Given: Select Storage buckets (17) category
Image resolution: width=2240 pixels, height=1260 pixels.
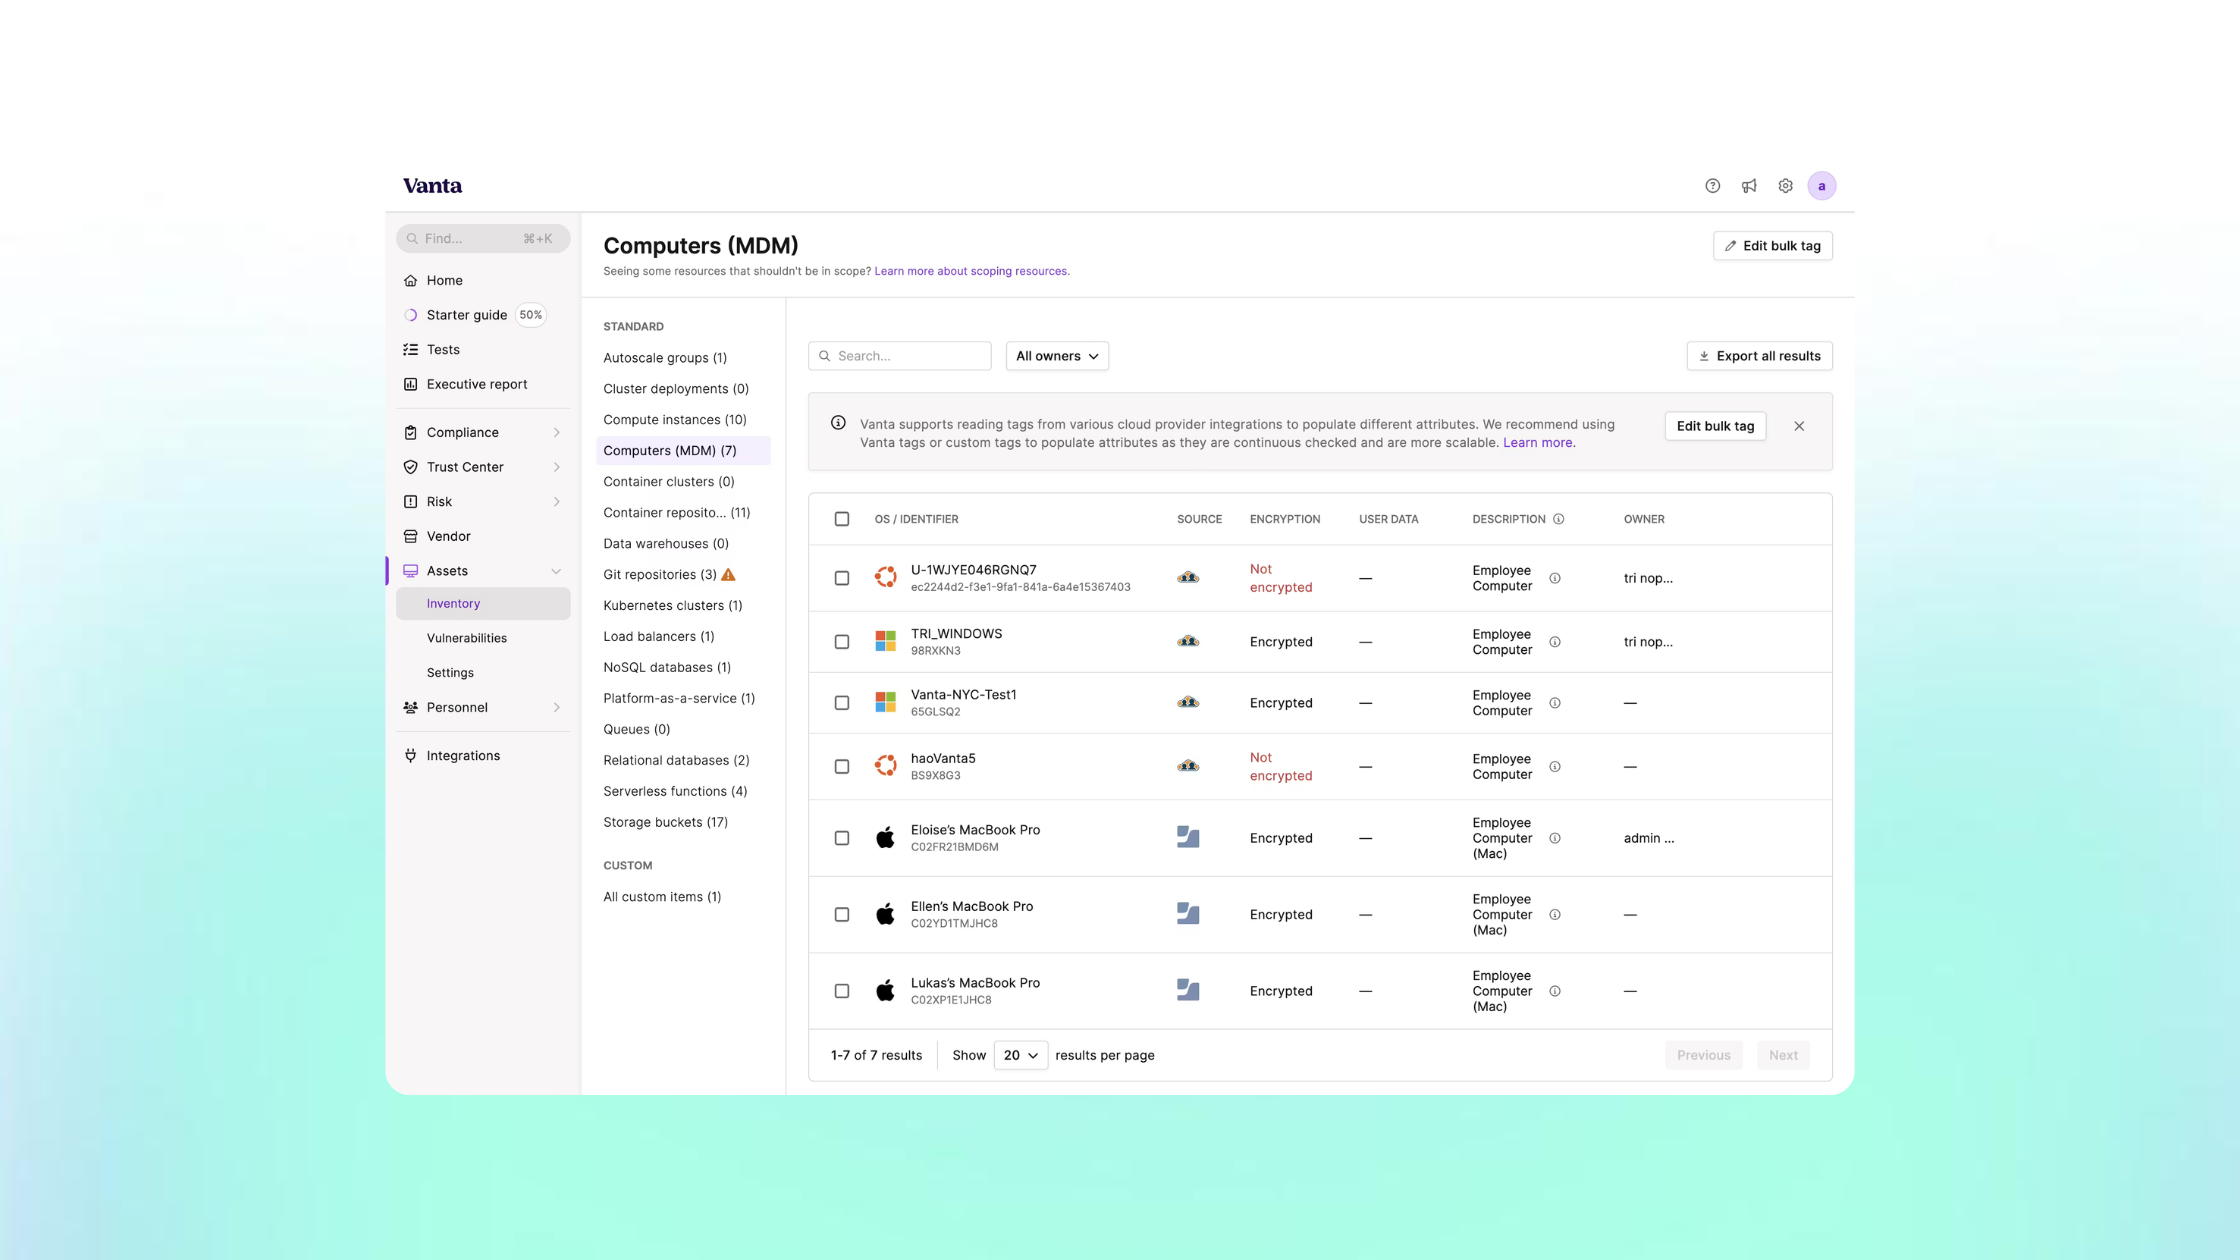Looking at the screenshot, I should (x=665, y=822).
